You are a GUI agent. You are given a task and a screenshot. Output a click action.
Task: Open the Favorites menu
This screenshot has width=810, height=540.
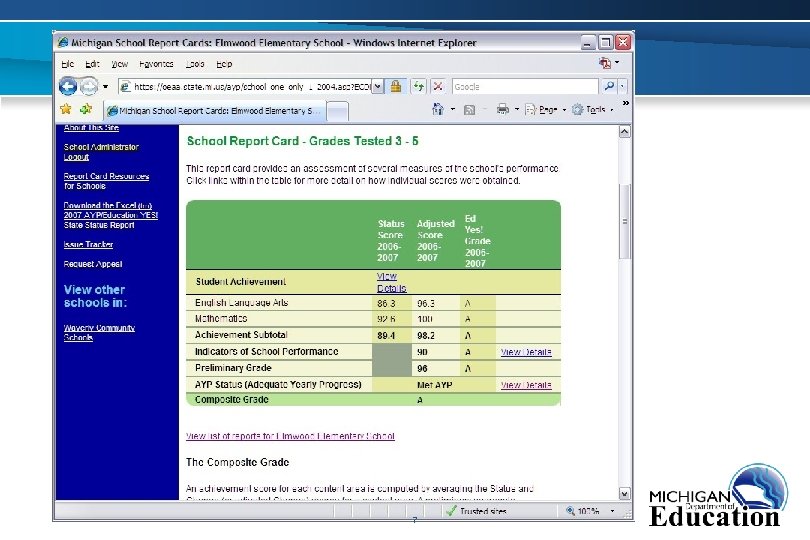click(156, 64)
